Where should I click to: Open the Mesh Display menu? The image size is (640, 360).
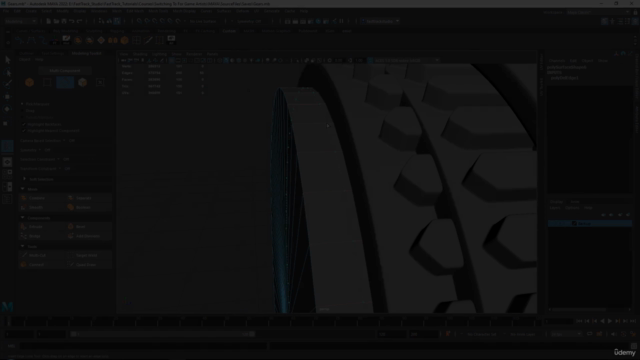(x=184, y=11)
